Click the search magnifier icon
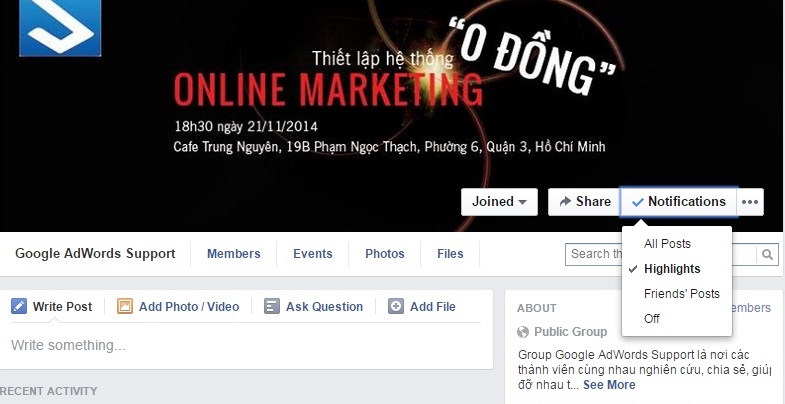 tap(766, 254)
